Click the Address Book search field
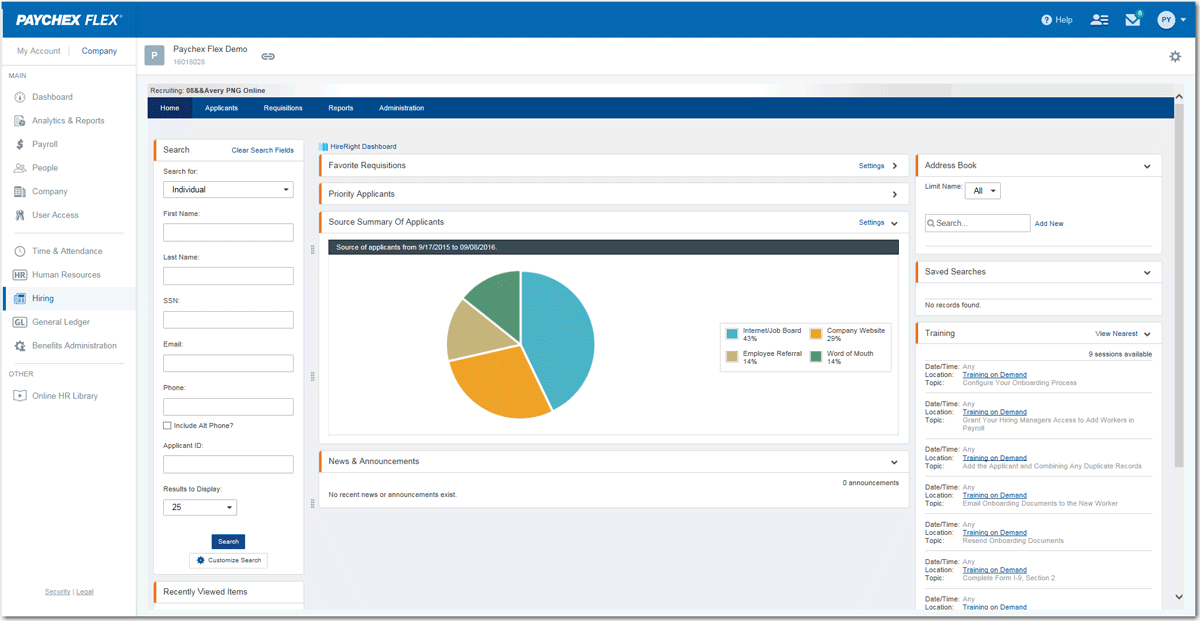Screen dimensions: 1200x621 click(x=977, y=224)
